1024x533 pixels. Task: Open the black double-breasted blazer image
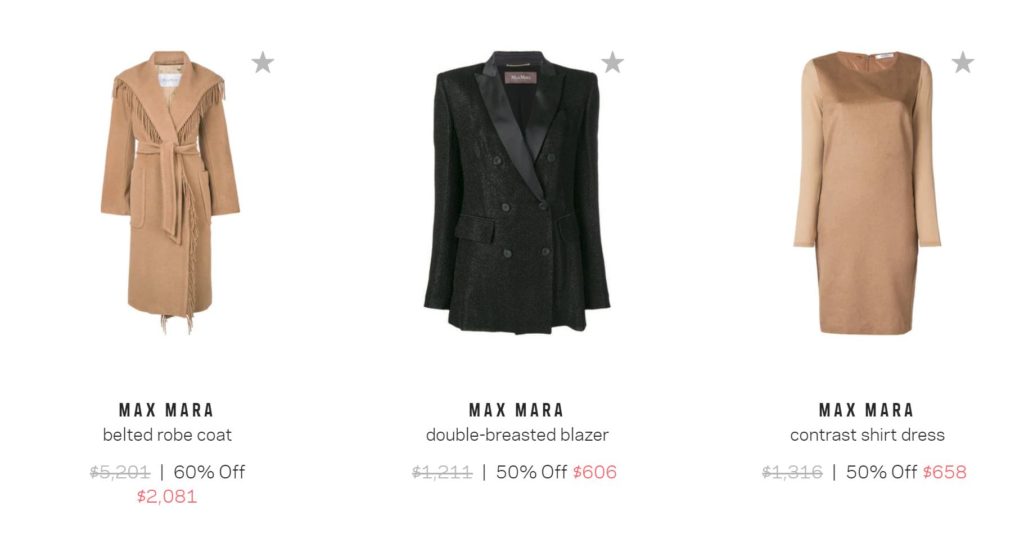517,192
